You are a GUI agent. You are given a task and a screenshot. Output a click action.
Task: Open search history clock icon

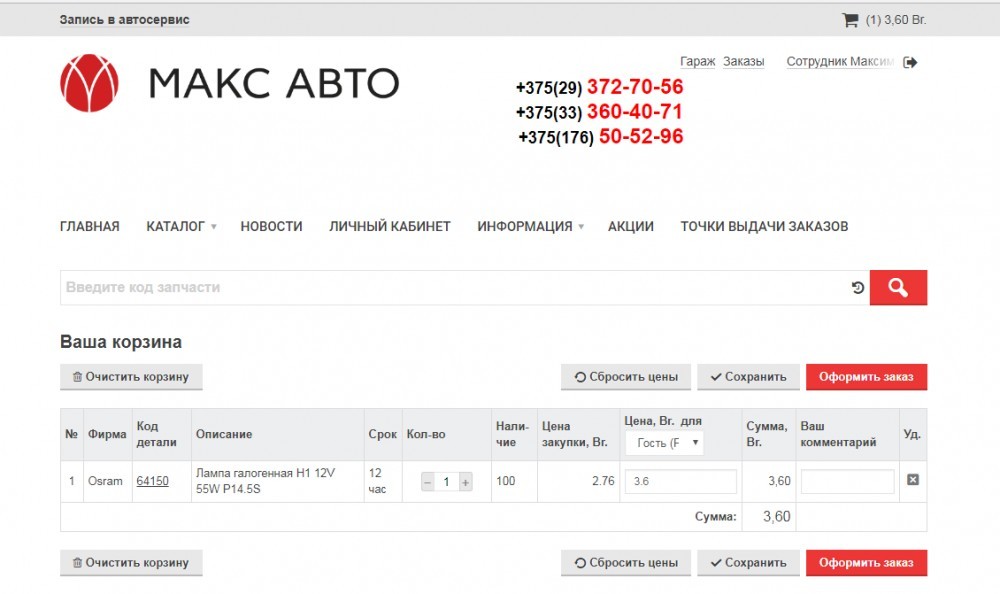pyautogui.click(x=858, y=288)
